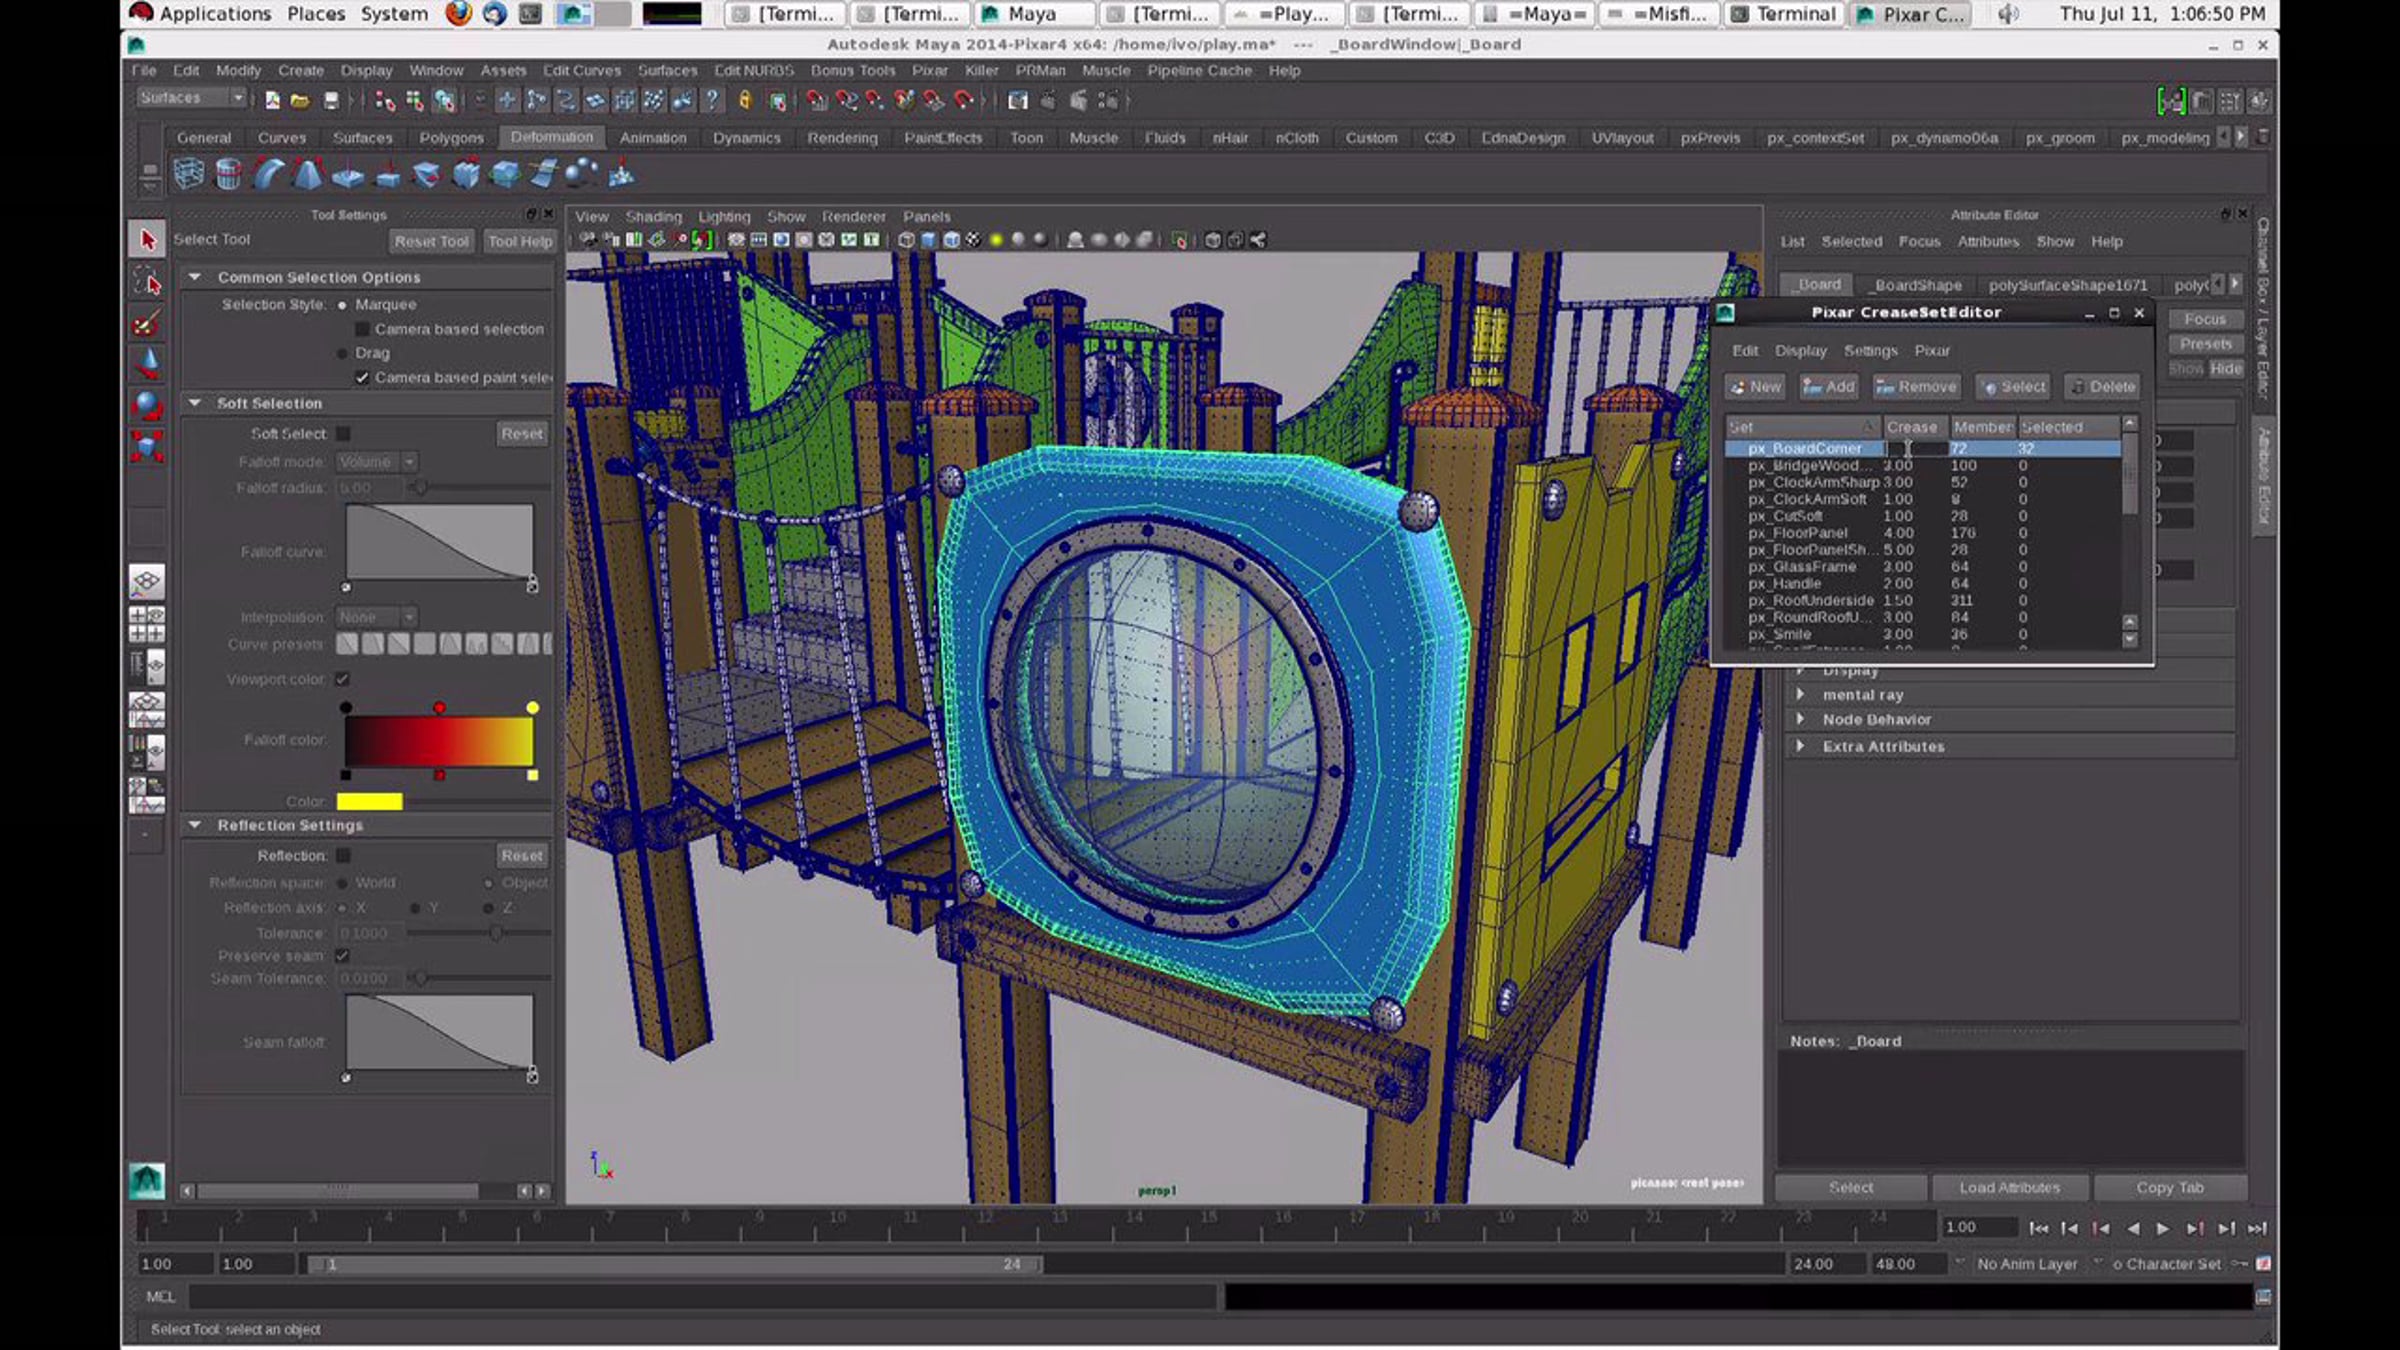Select Drag selection style
The width and height of the screenshot is (2400, 1350).
[342, 353]
